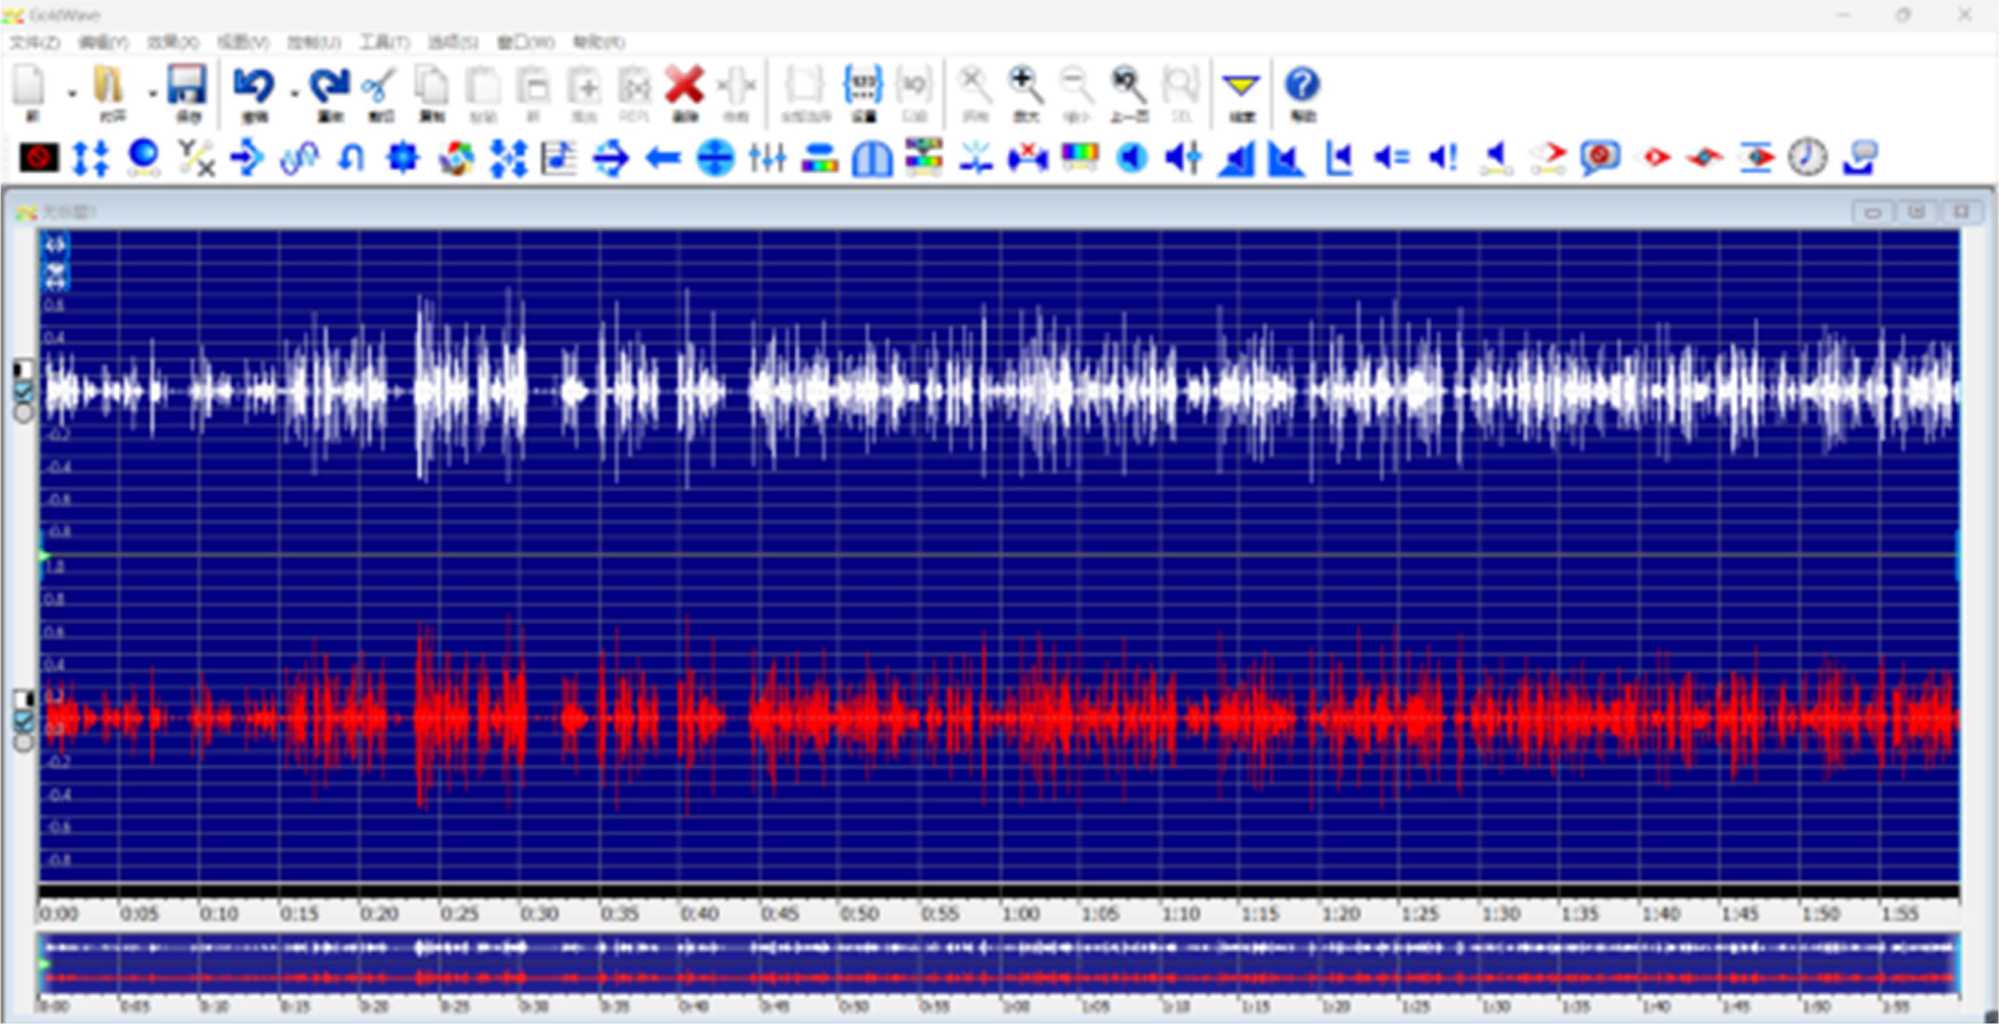The width and height of the screenshot is (1999, 1024).
Task: Open the dropdown arrow beside New
Action: tap(72, 93)
